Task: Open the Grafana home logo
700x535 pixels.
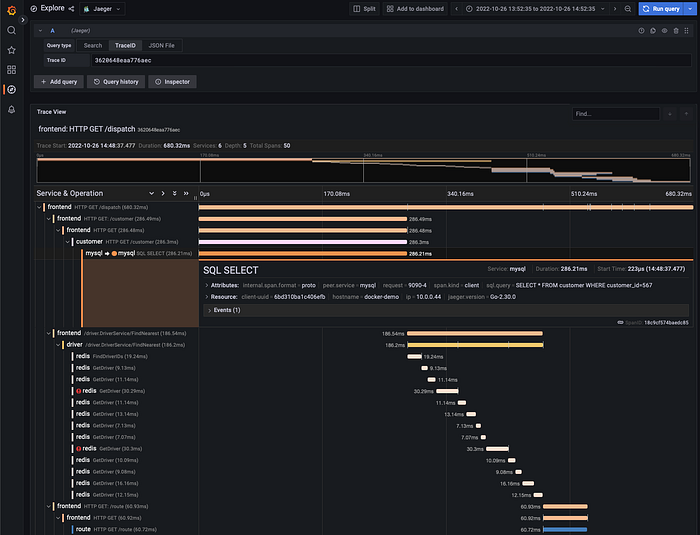Action: point(12,10)
